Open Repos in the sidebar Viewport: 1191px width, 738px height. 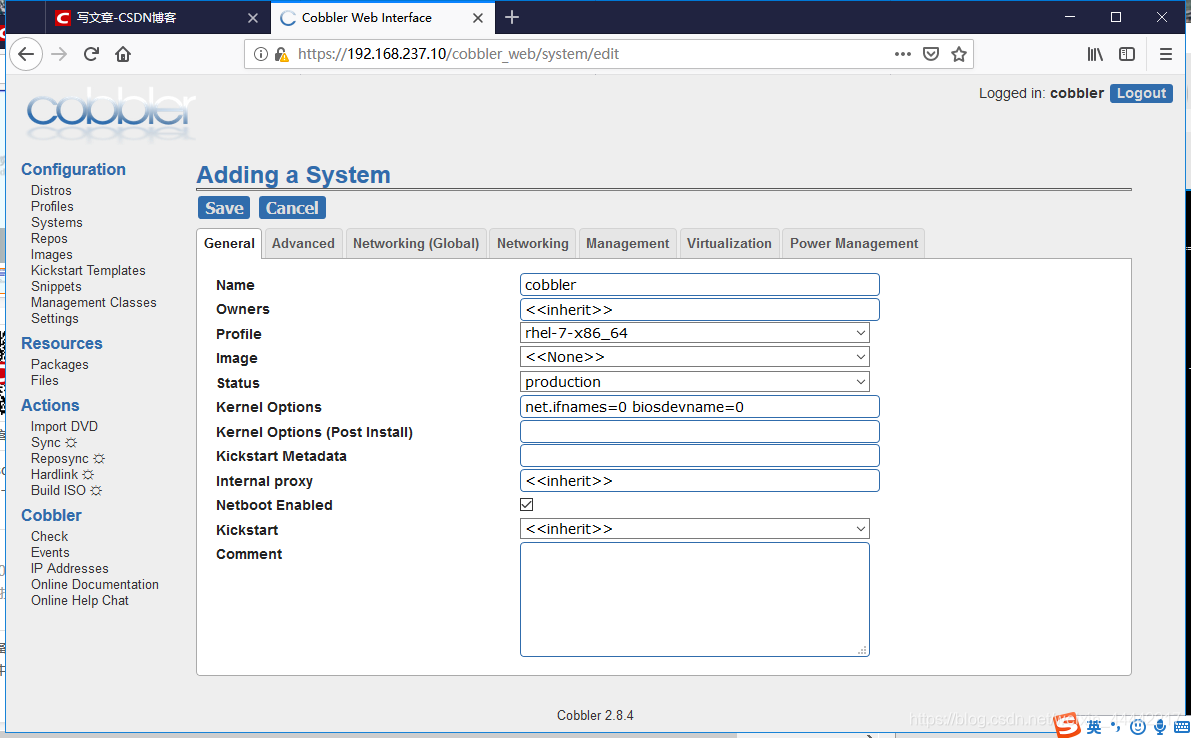pos(49,238)
